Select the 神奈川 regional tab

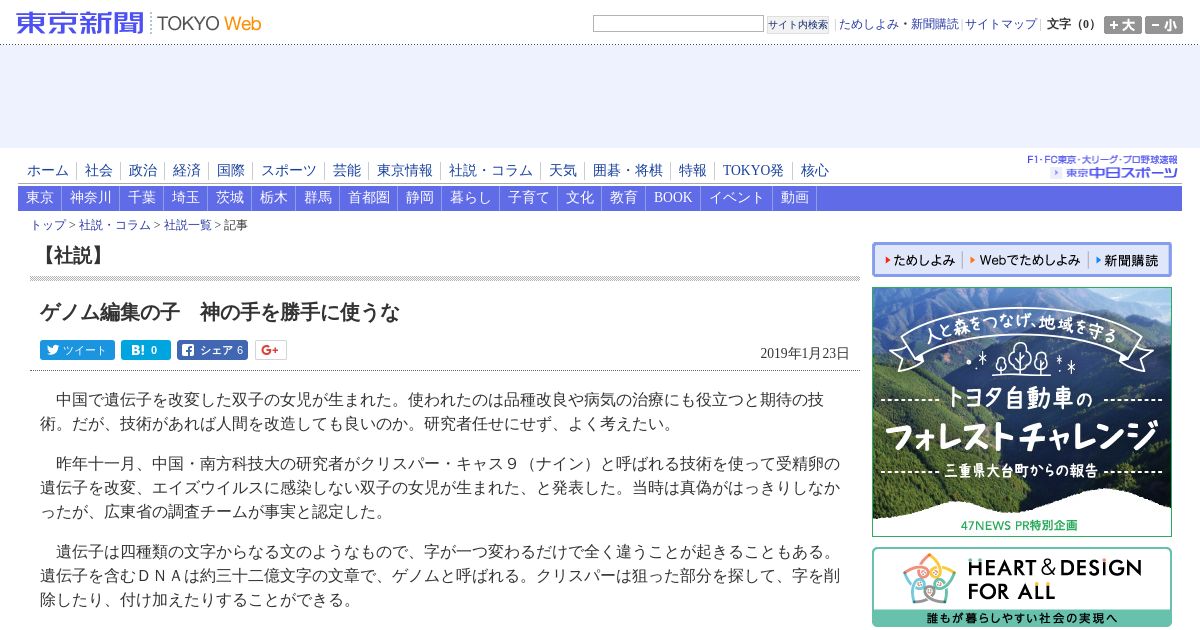pos(91,198)
